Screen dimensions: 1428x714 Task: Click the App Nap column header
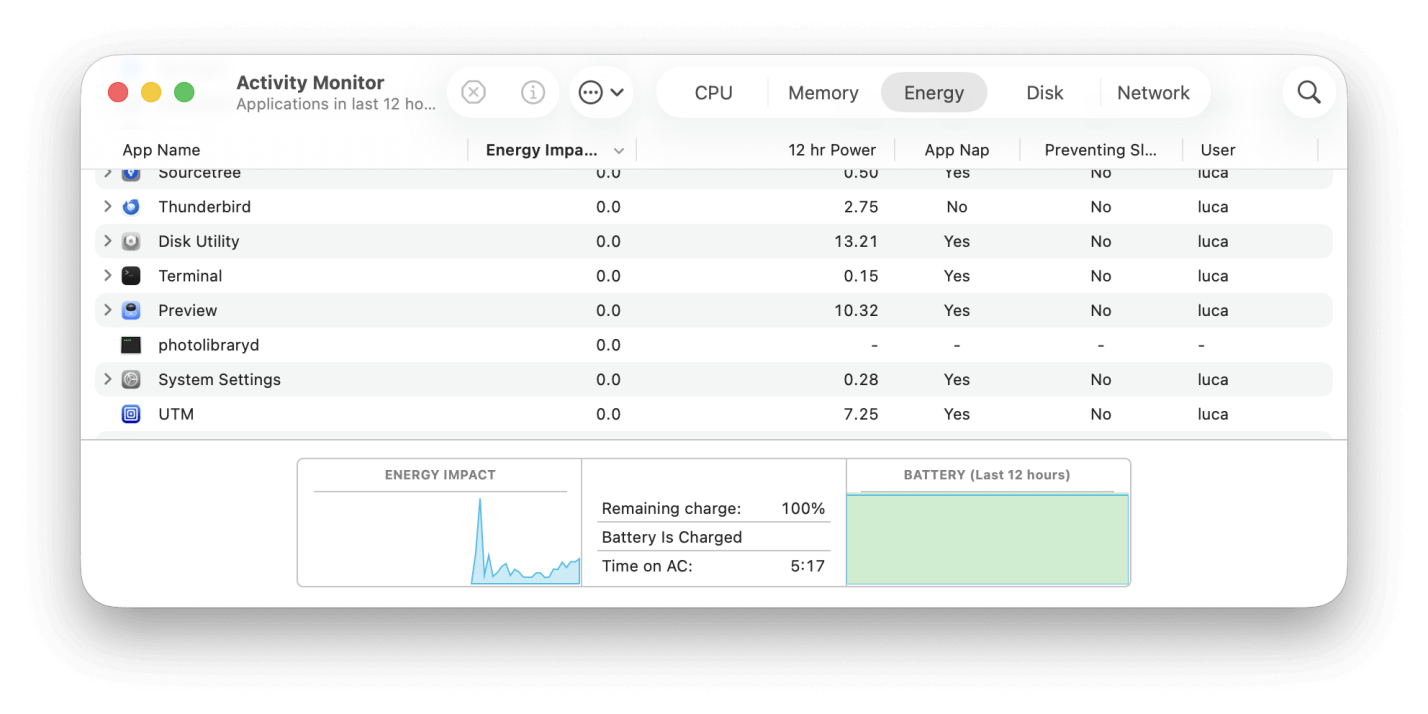(x=956, y=150)
